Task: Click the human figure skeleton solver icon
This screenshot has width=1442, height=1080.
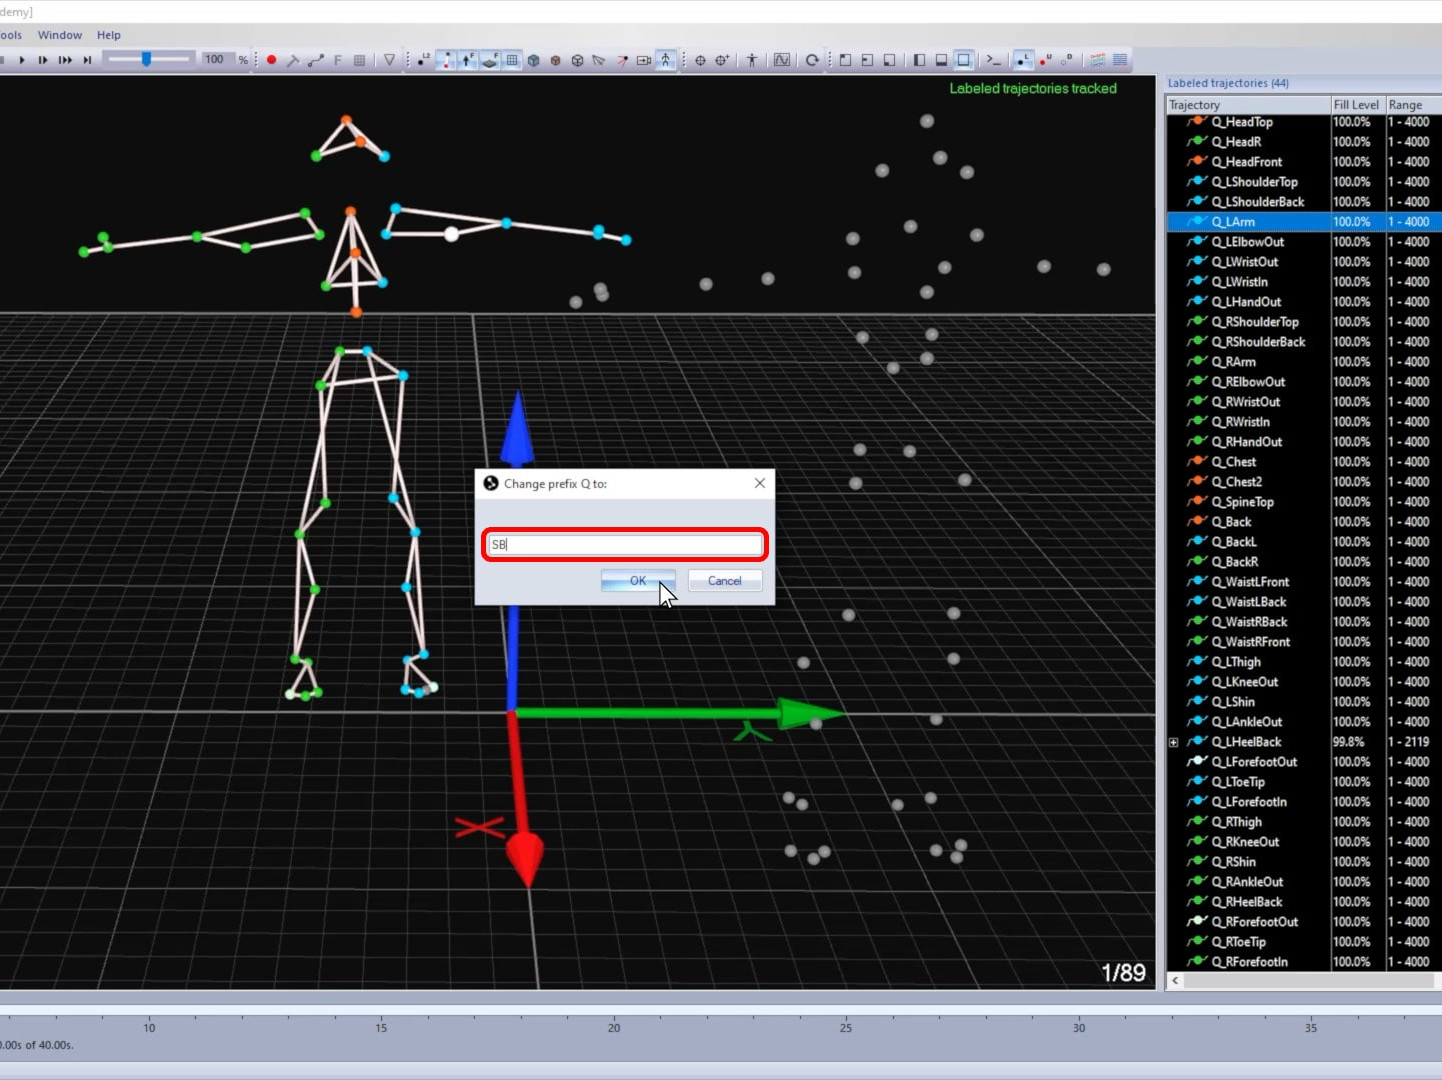Action: click(752, 60)
